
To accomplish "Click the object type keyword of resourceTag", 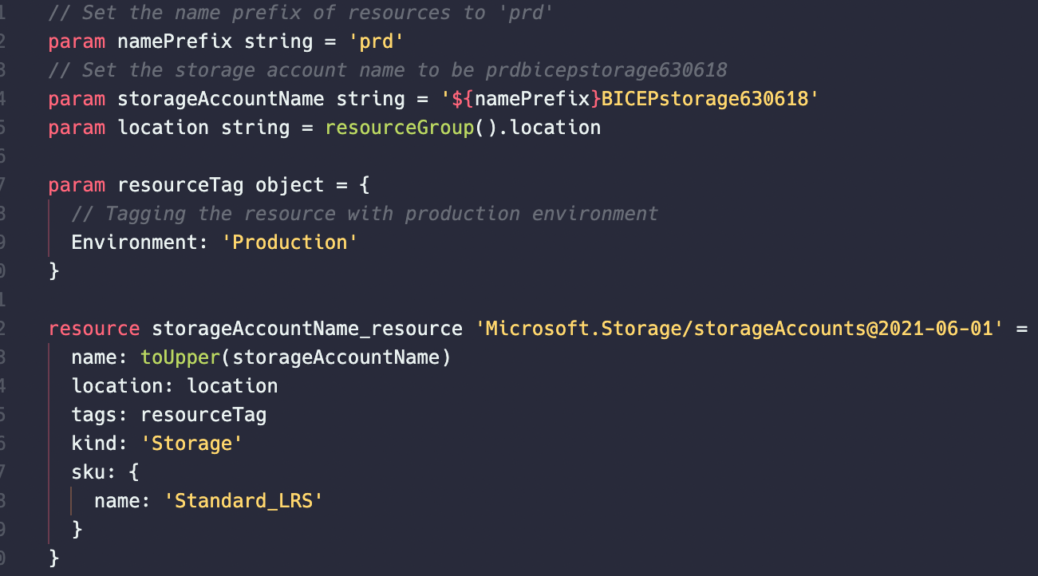I will pyautogui.click(x=289, y=185).
